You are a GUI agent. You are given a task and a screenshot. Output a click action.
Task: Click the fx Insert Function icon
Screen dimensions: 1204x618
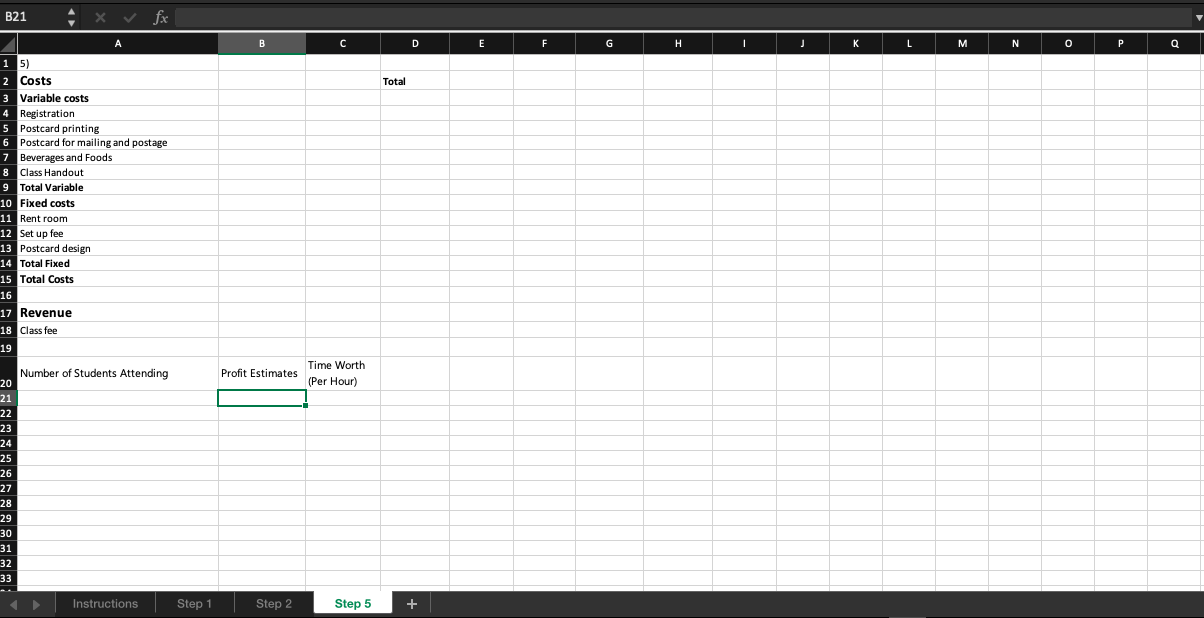(x=160, y=17)
